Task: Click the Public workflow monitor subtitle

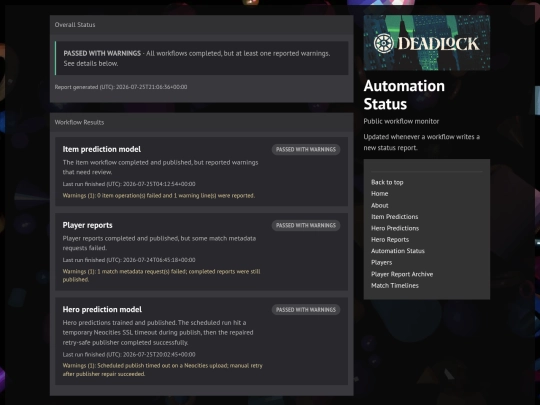Action: click(401, 121)
